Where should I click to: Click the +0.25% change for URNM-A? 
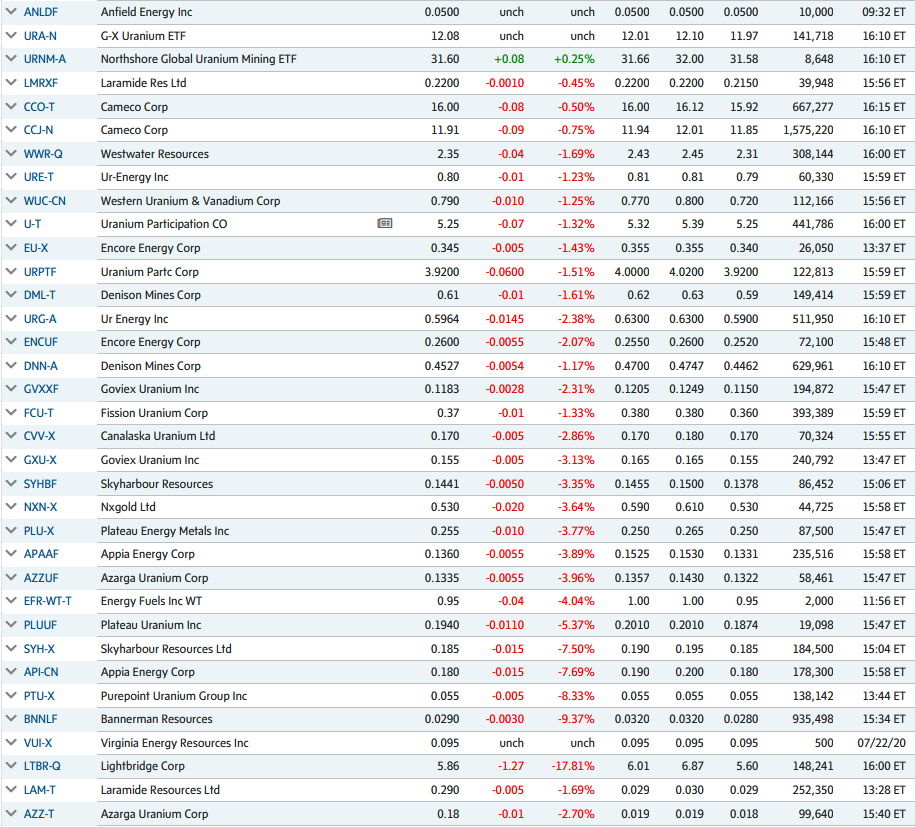(574, 59)
